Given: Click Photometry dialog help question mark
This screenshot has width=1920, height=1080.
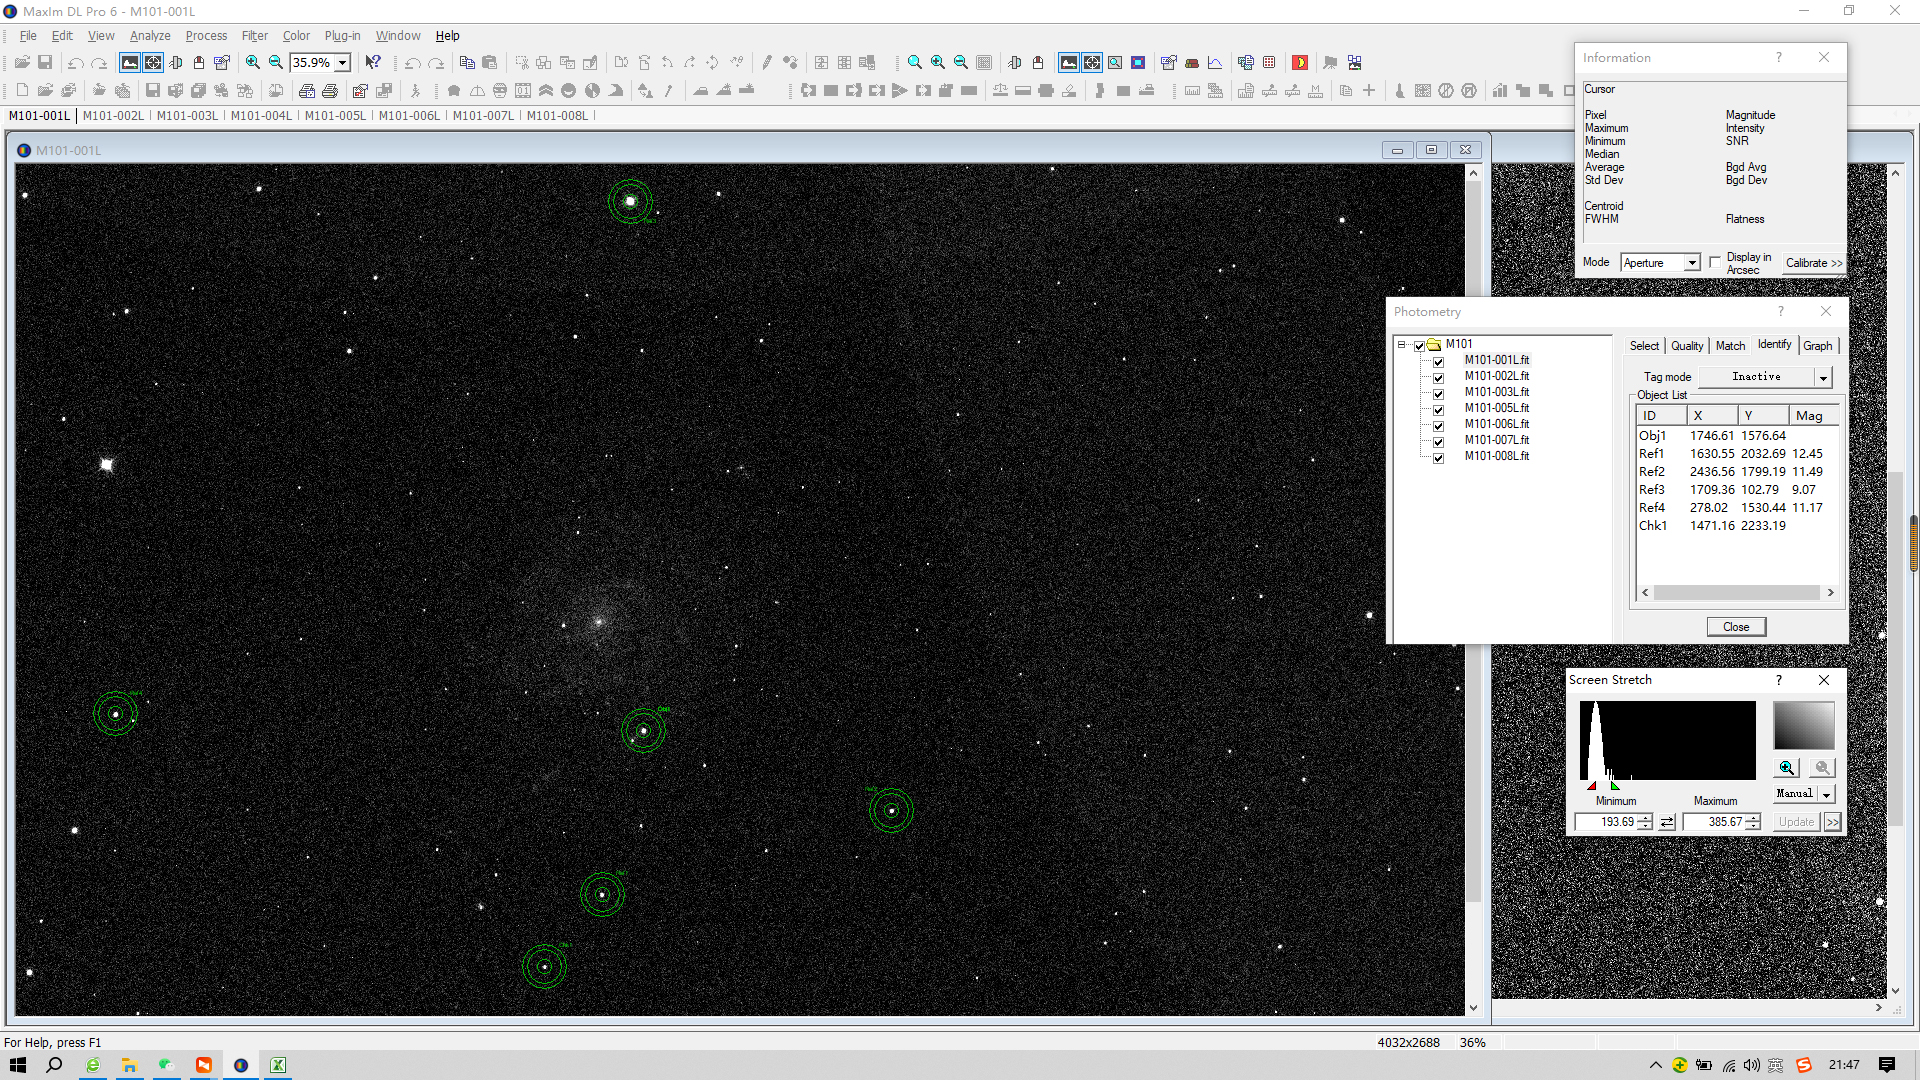Looking at the screenshot, I should (x=1780, y=311).
